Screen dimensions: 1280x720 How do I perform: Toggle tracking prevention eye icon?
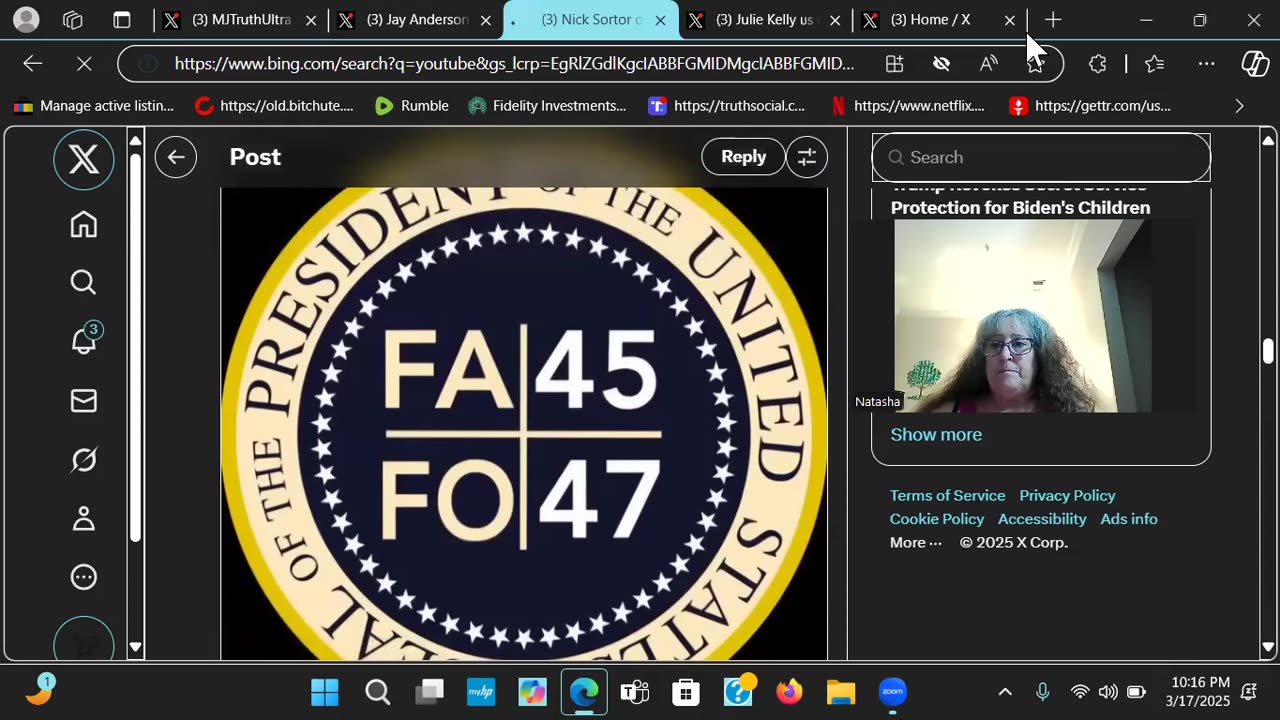pyautogui.click(x=941, y=64)
